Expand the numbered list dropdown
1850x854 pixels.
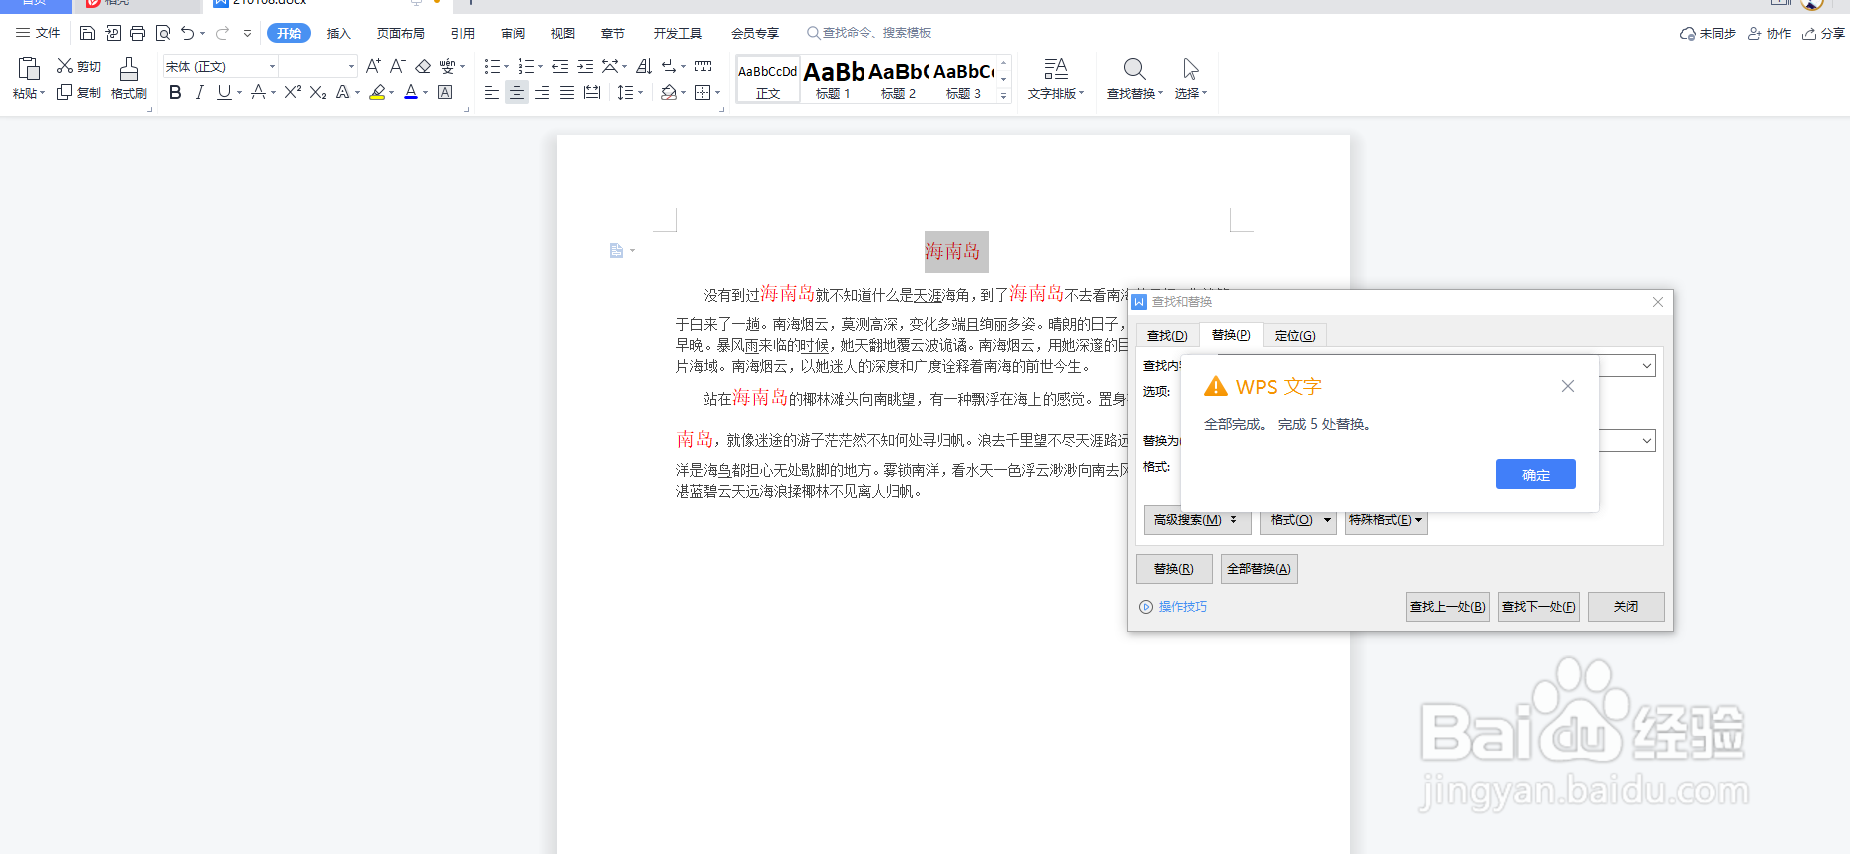(x=540, y=66)
